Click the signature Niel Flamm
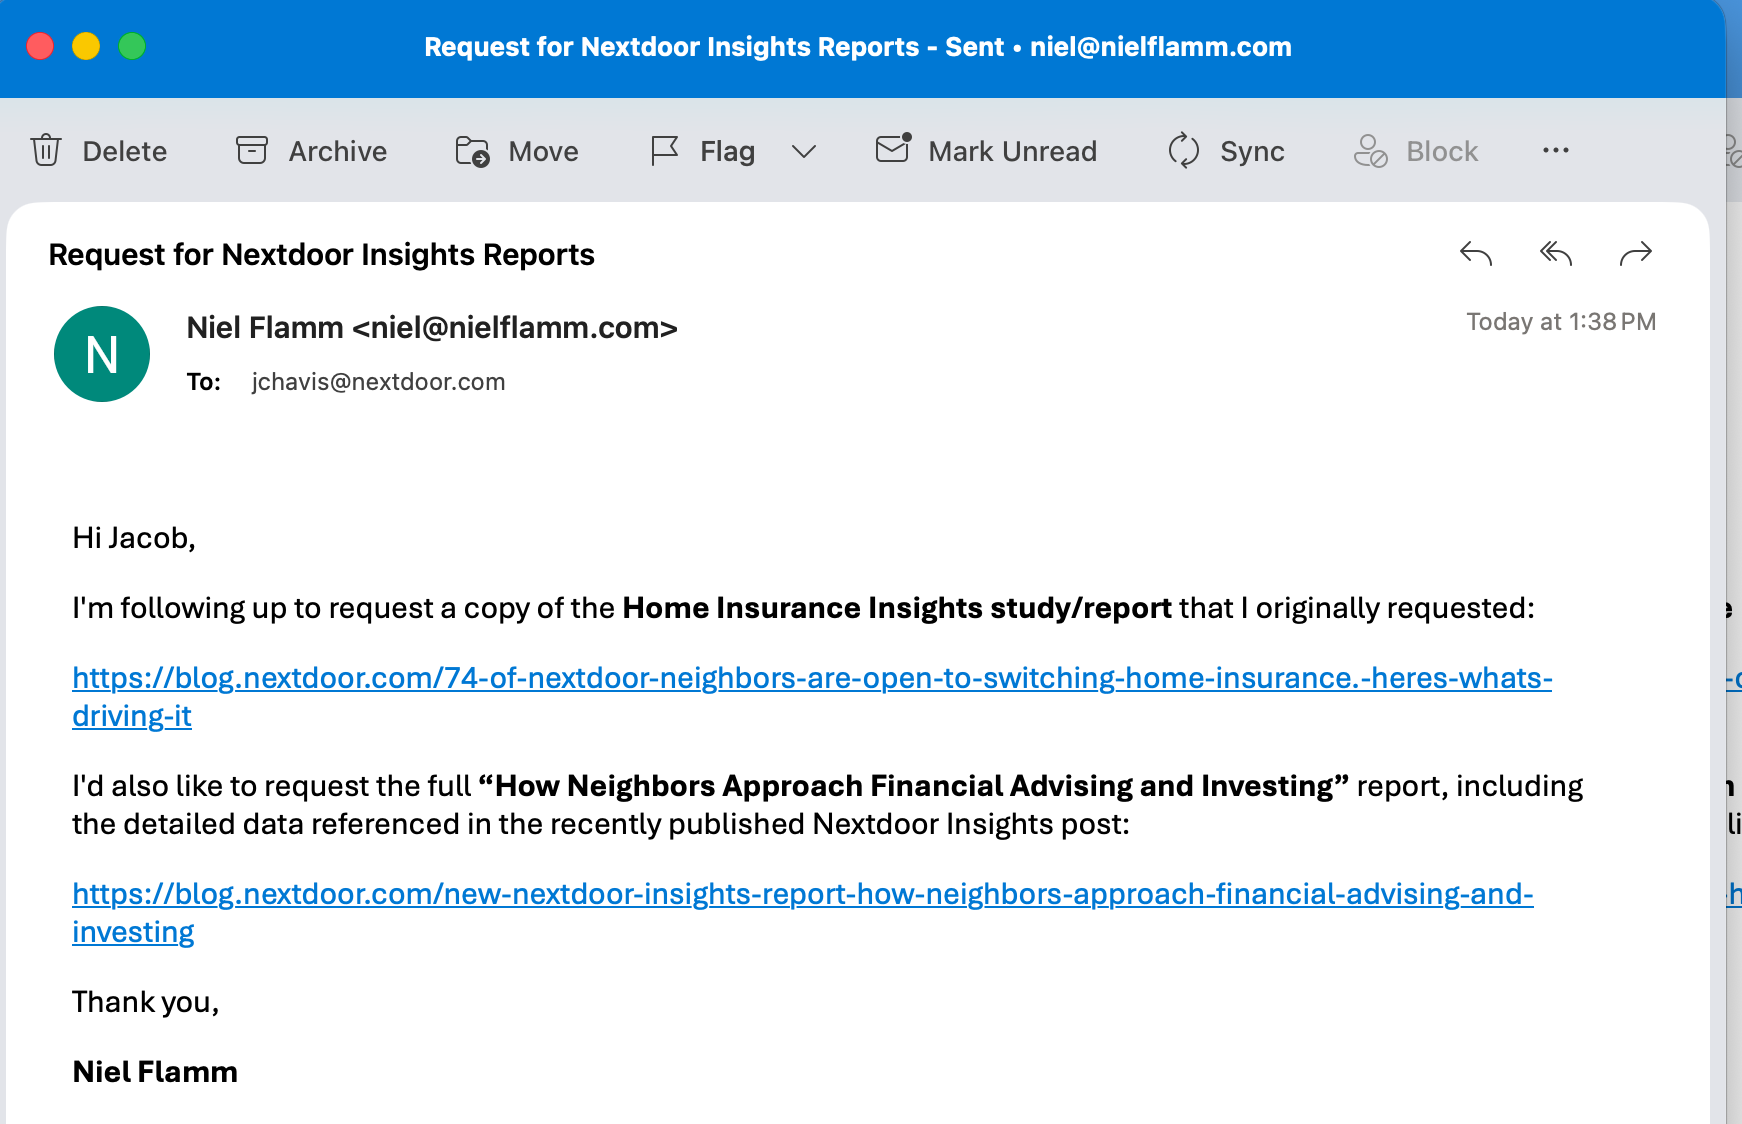The image size is (1742, 1124). (155, 1072)
